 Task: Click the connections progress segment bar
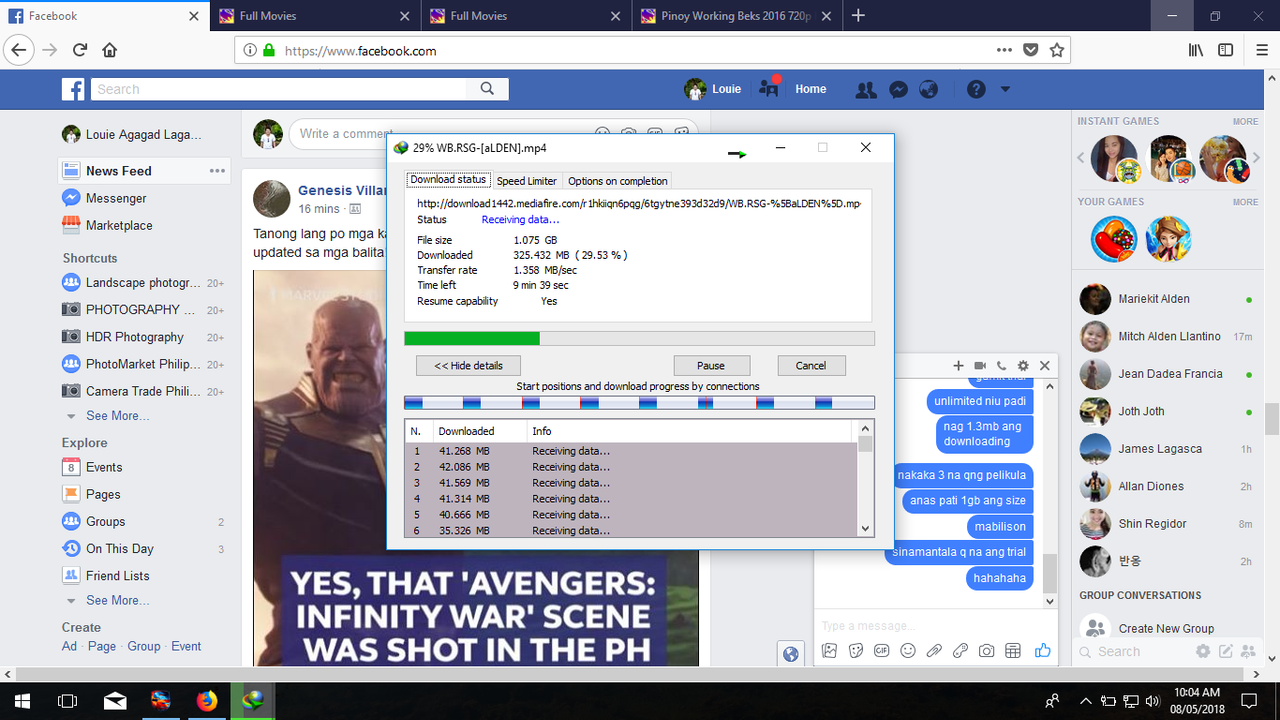click(639, 402)
